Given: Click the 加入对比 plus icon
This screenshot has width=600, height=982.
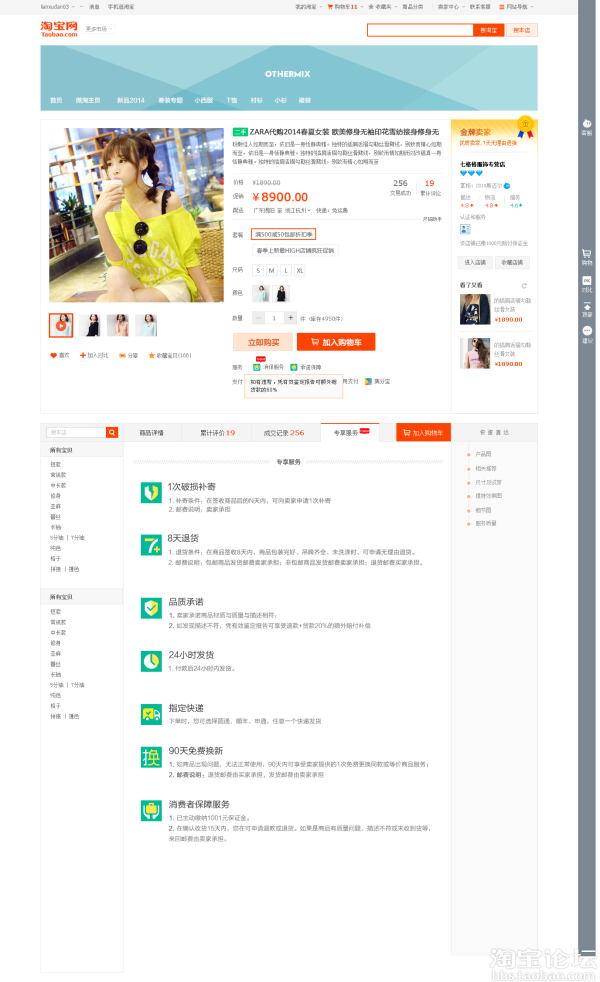Looking at the screenshot, I should pyautogui.click(x=83, y=355).
